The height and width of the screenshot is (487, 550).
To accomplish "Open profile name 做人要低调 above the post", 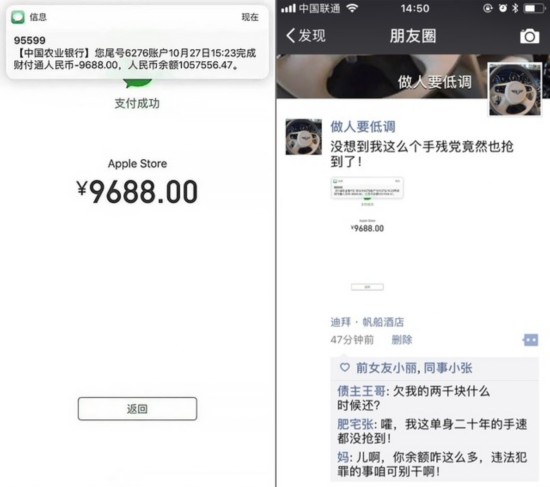I will tap(363, 127).
